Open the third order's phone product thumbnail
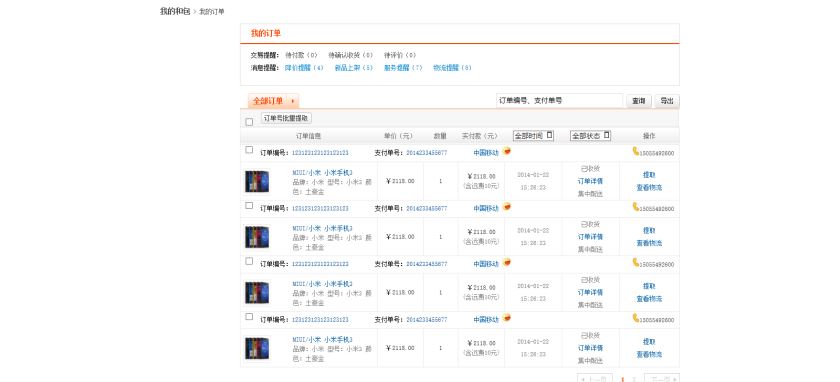Viewport: 840px width, 382px height. [257, 293]
